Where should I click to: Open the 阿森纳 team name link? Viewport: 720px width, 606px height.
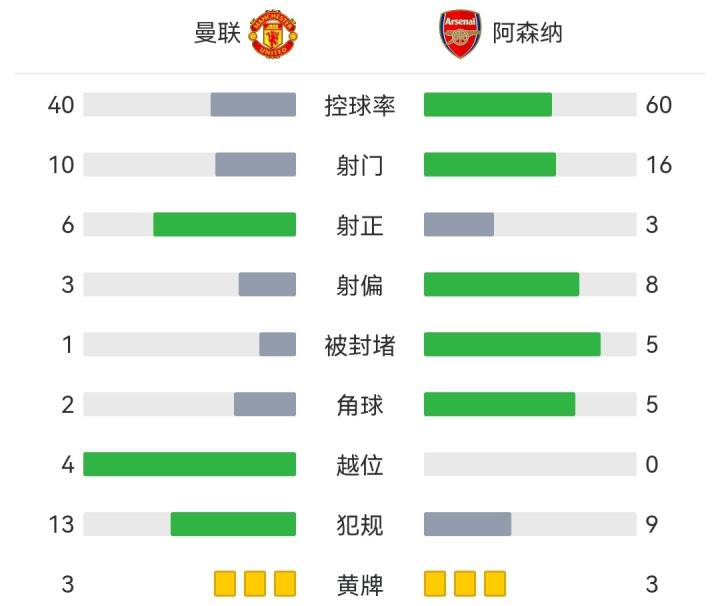[x=528, y=34]
